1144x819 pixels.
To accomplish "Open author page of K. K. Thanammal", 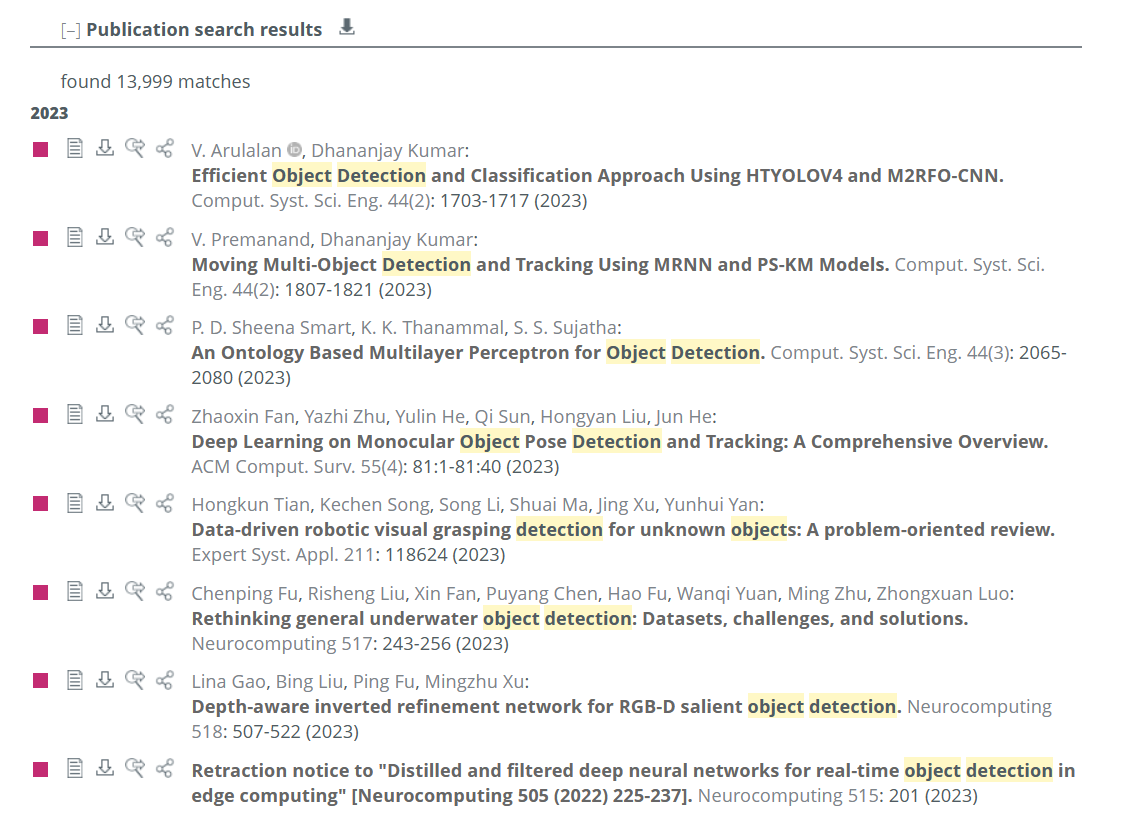I will (432, 327).
